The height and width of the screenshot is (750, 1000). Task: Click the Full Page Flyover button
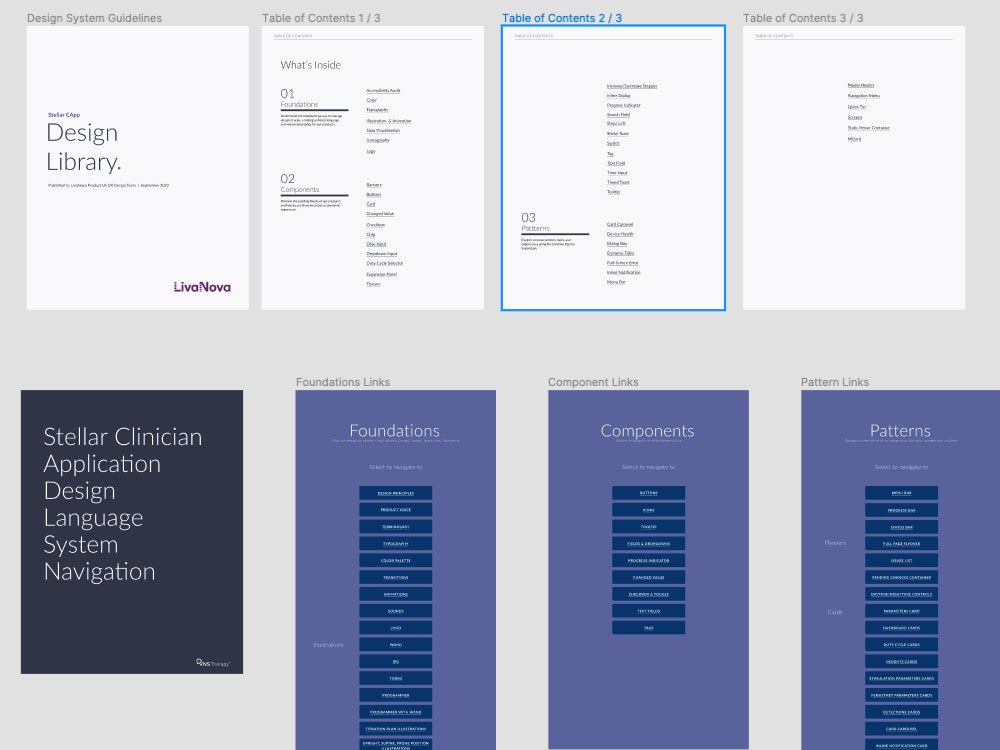coord(901,543)
